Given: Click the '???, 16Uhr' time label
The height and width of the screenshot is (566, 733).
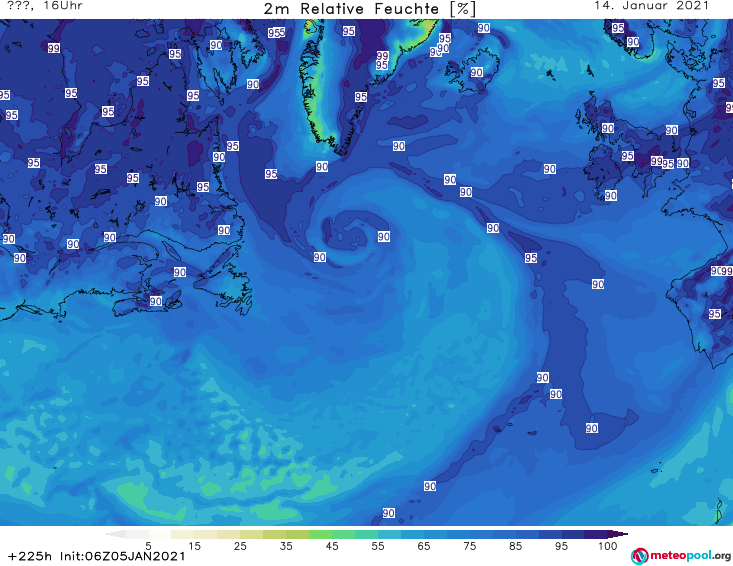Looking at the screenshot, I should click(45, 6).
